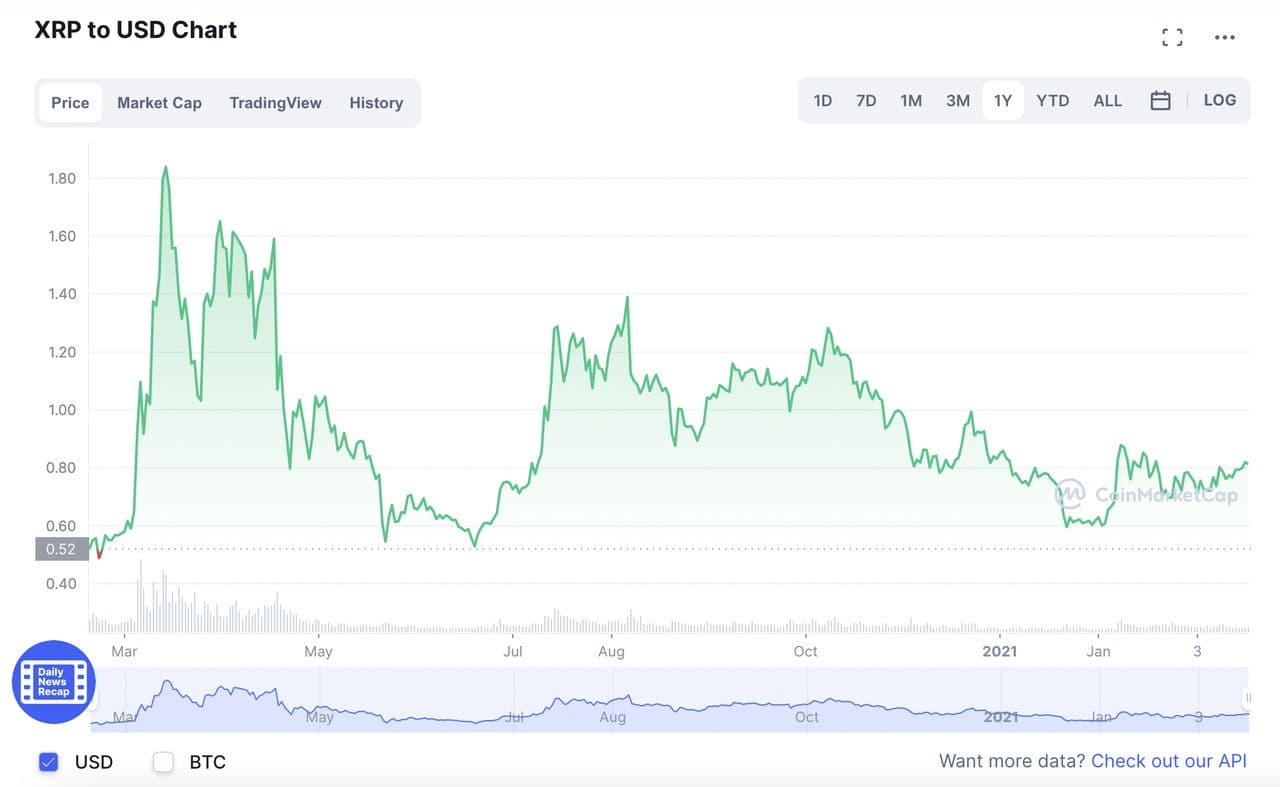This screenshot has height=787, width=1280.
Task: Select the History tab
Action: [x=376, y=103]
